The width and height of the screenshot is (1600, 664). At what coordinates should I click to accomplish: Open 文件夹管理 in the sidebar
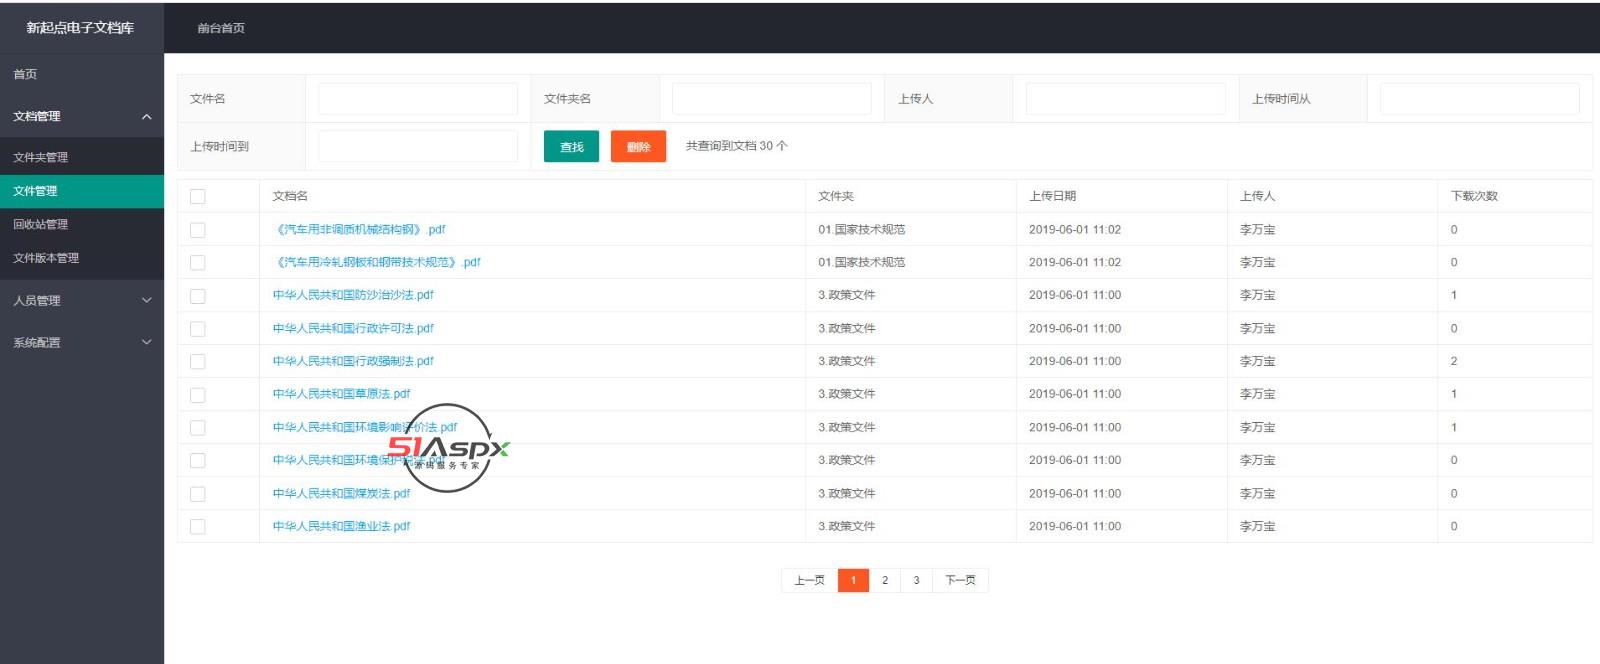pyautogui.click(x=41, y=157)
